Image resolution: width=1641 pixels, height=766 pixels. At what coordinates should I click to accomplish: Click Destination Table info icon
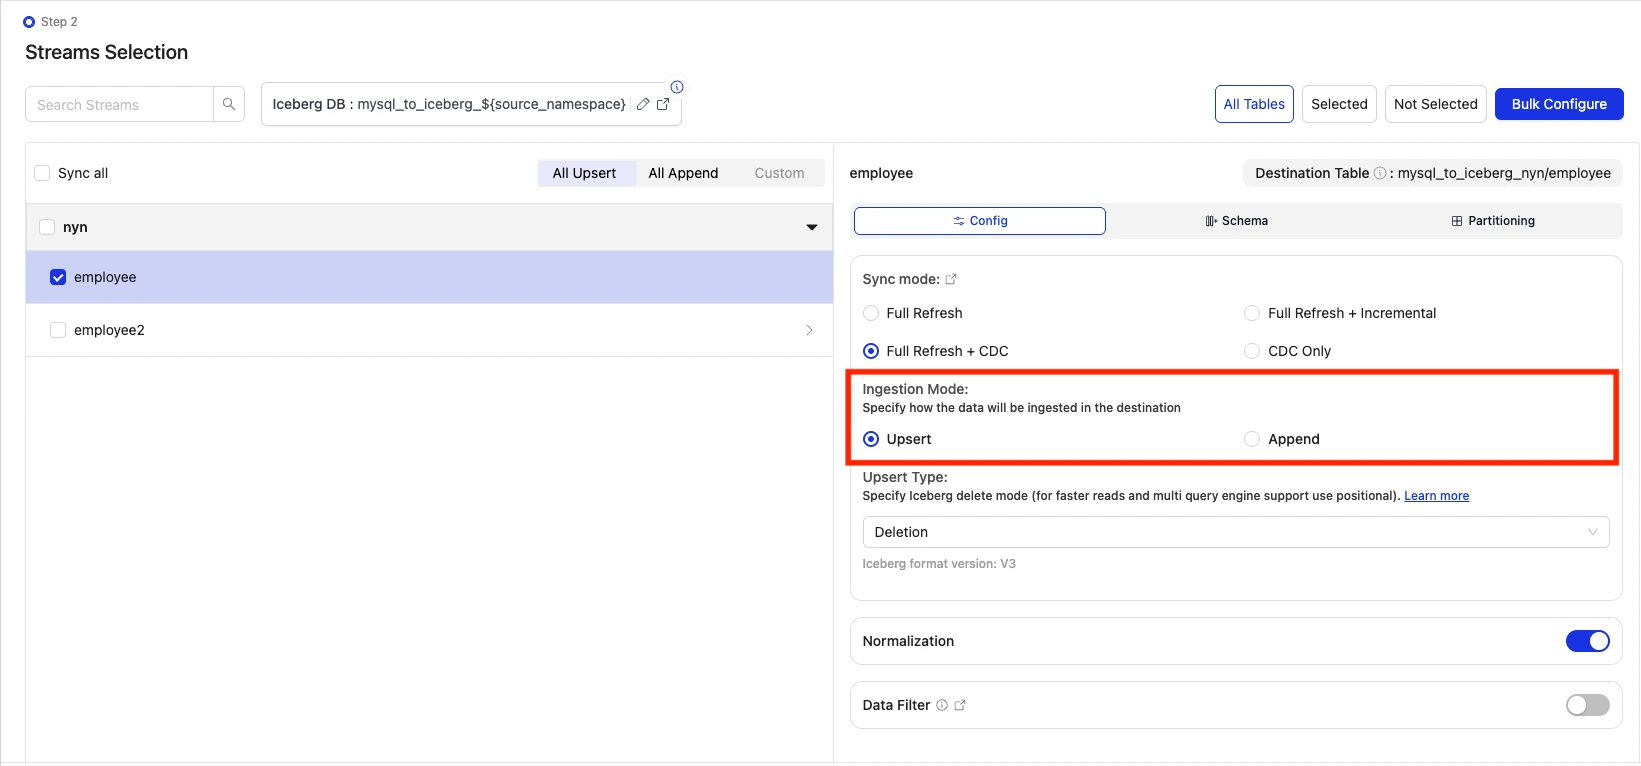1380,173
